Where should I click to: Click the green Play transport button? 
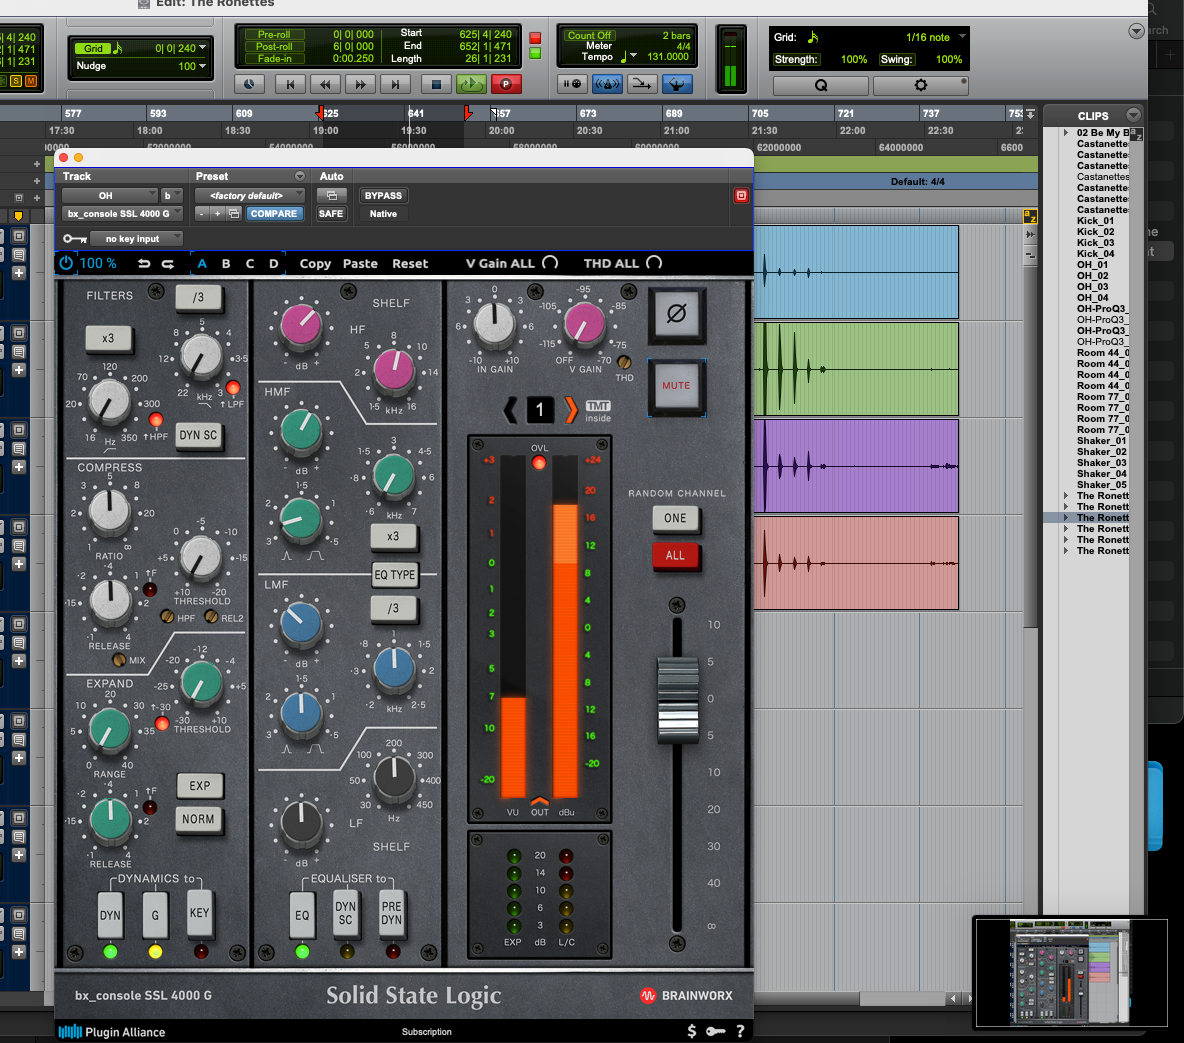tap(471, 85)
